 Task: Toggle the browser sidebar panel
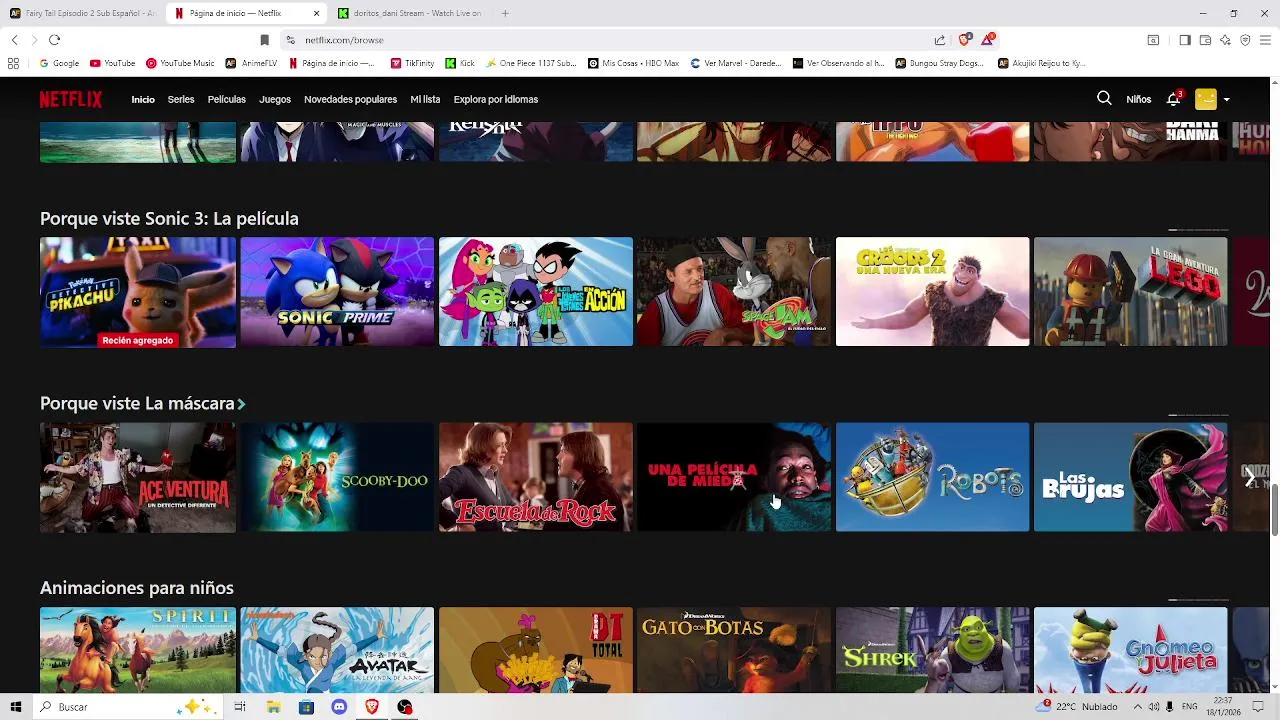(1185, 40)
